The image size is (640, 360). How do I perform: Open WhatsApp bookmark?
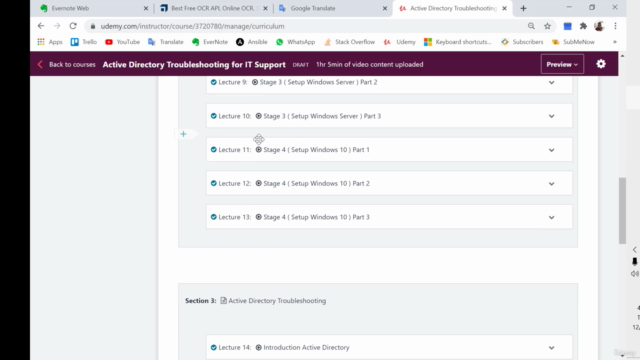tap(295, 42)
